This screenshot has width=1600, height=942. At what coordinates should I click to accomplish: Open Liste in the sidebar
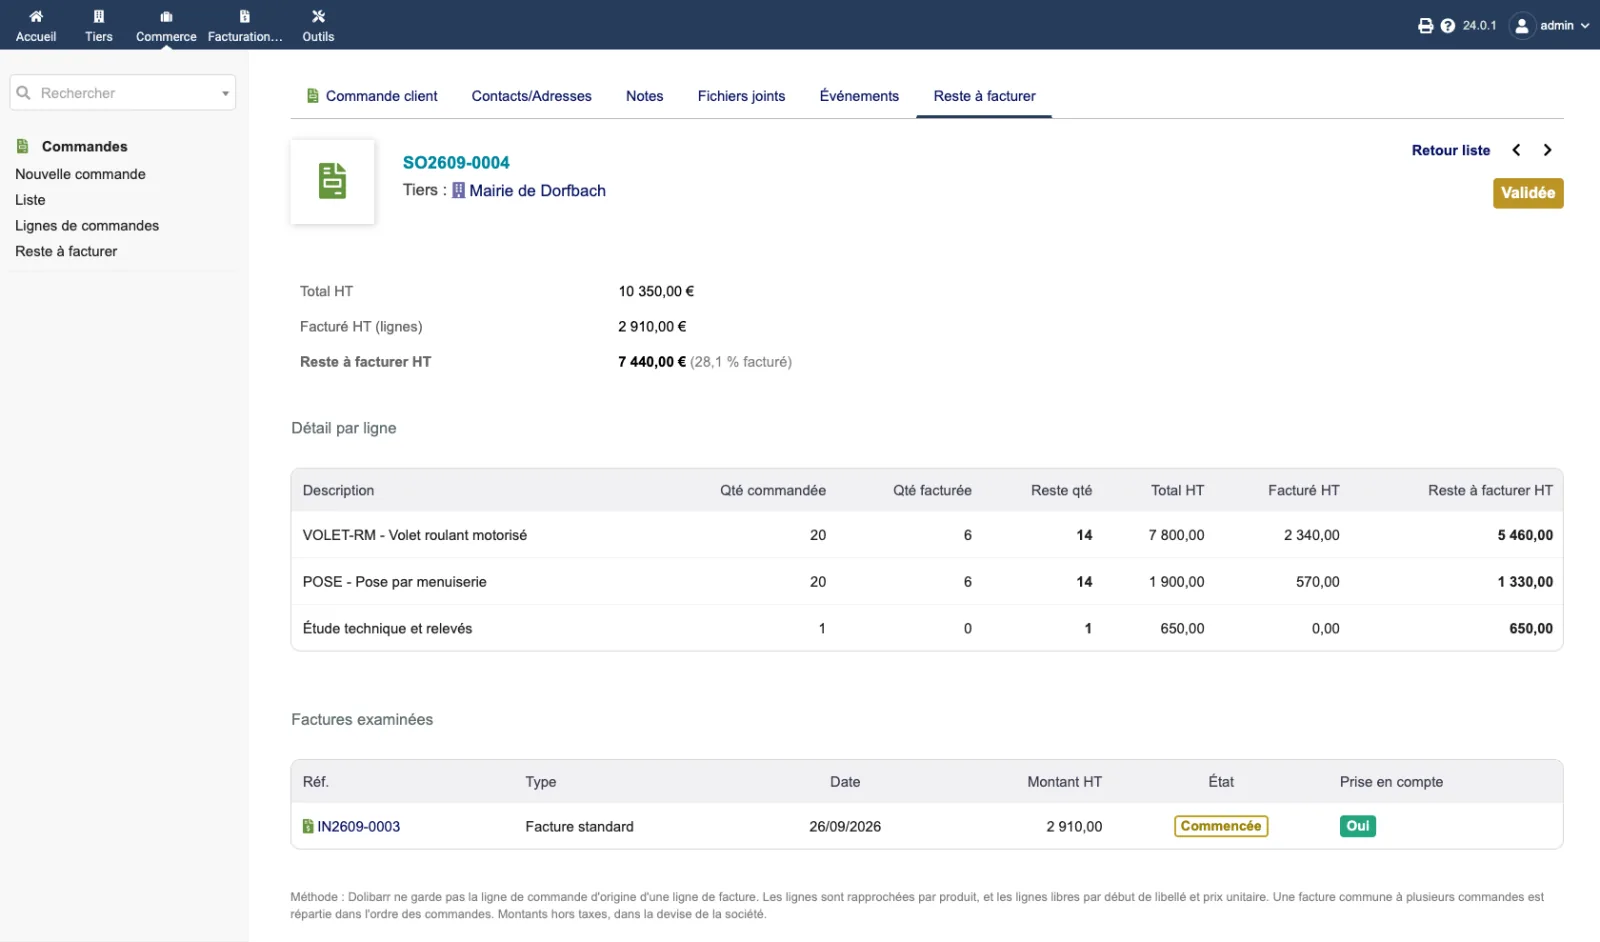point(30,200)
